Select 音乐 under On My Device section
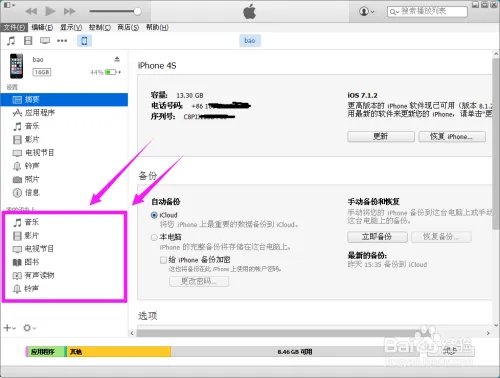Viewport: 500px width, 378px height. pyautogui.click(x=64, y=222)
